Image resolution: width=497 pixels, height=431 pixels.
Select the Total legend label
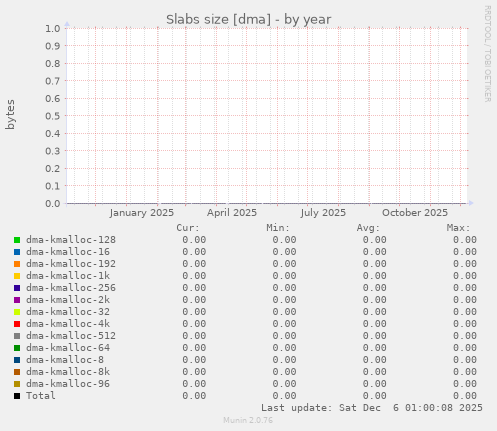coord(41,396)
